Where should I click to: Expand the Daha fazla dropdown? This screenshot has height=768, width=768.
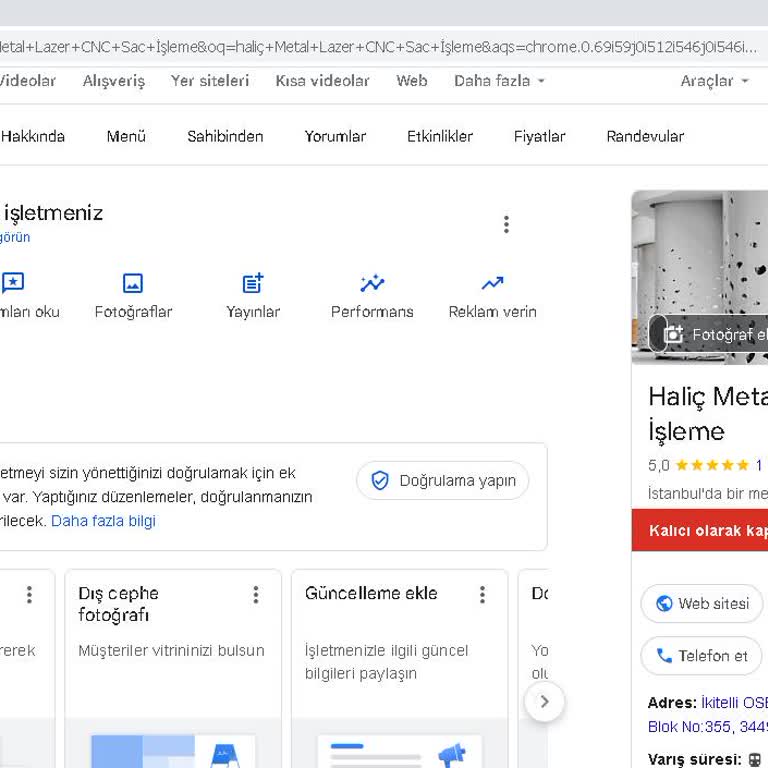coord(499,81)
